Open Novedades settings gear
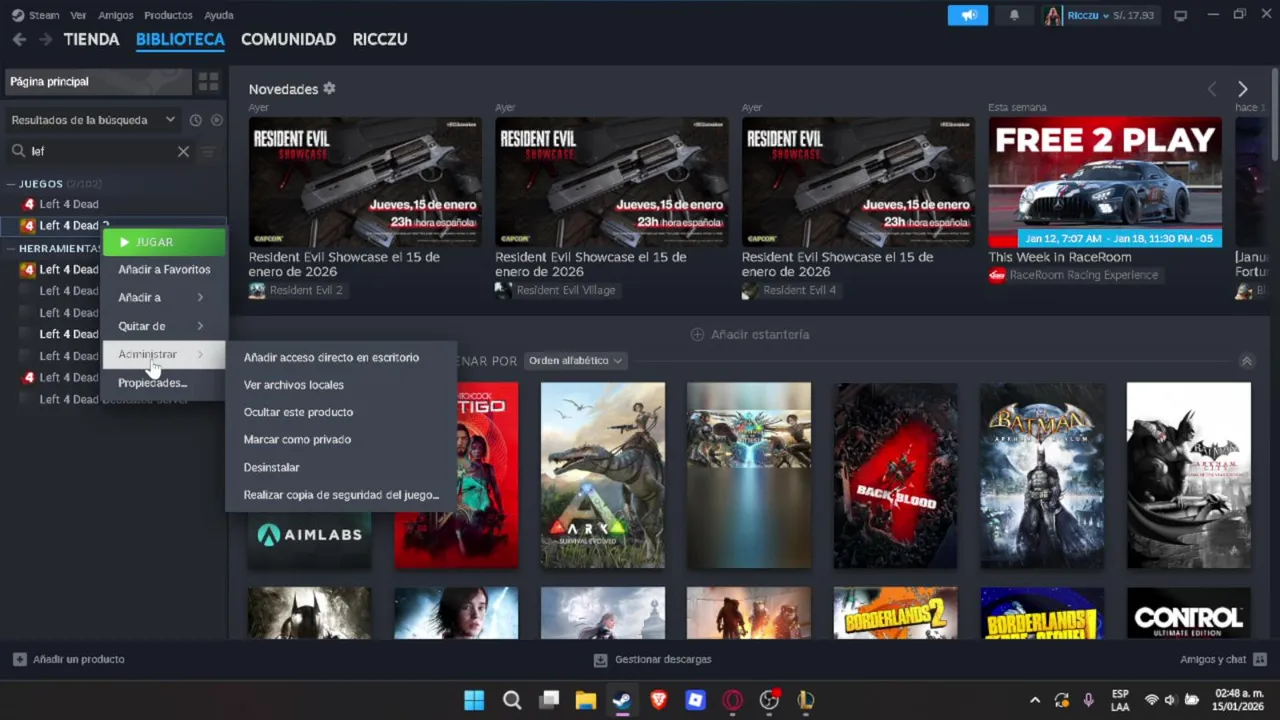This screenshot has width=1280, height=720. [x=329, y=89]
